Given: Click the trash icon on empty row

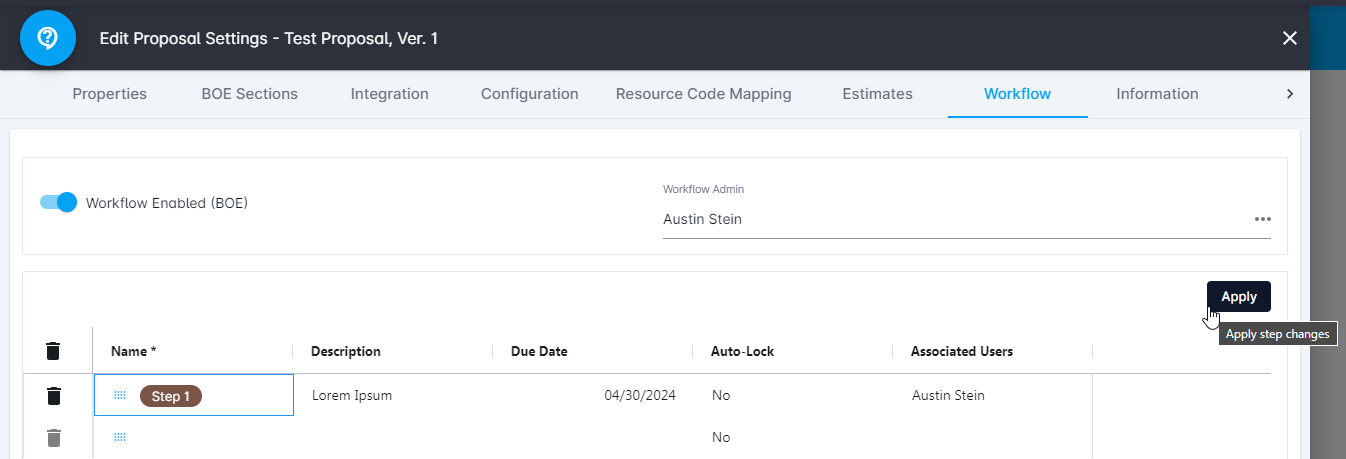Looking at the screenshot, I should tap(54, 437).
